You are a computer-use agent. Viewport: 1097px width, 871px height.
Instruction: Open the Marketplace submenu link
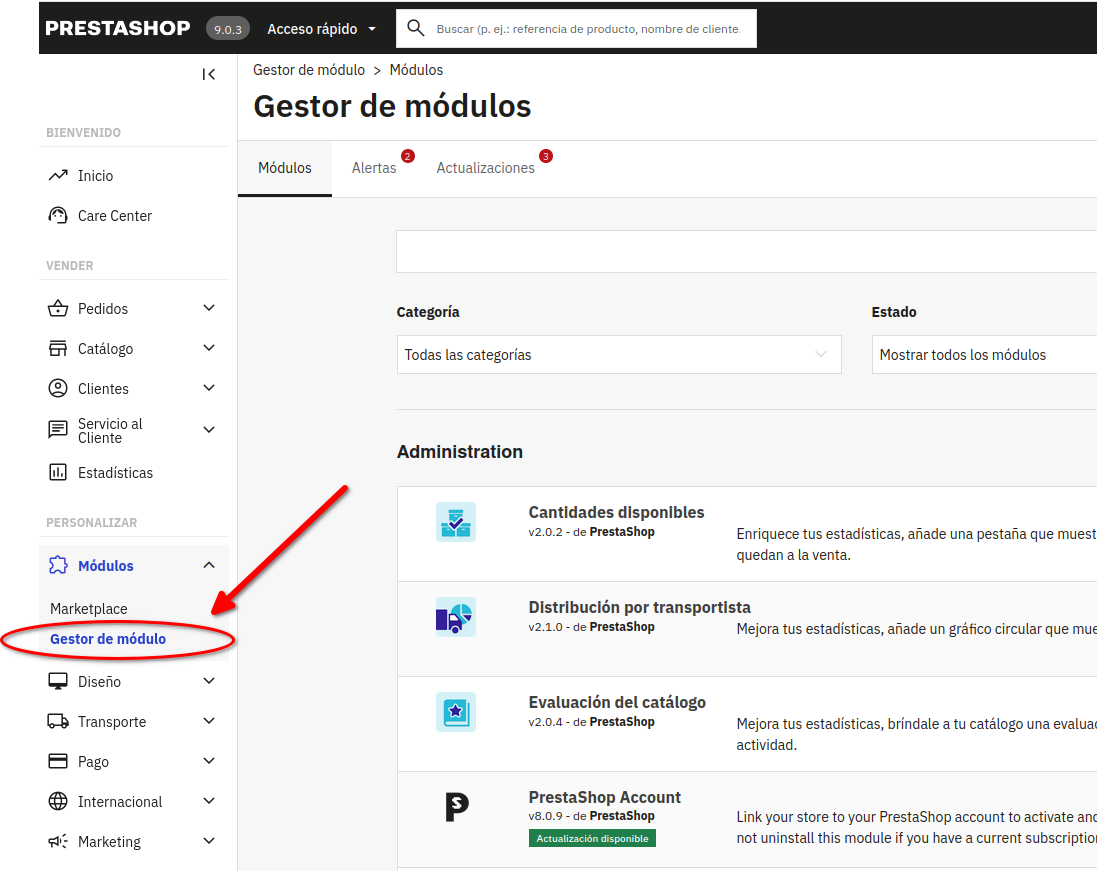[89, 609]
